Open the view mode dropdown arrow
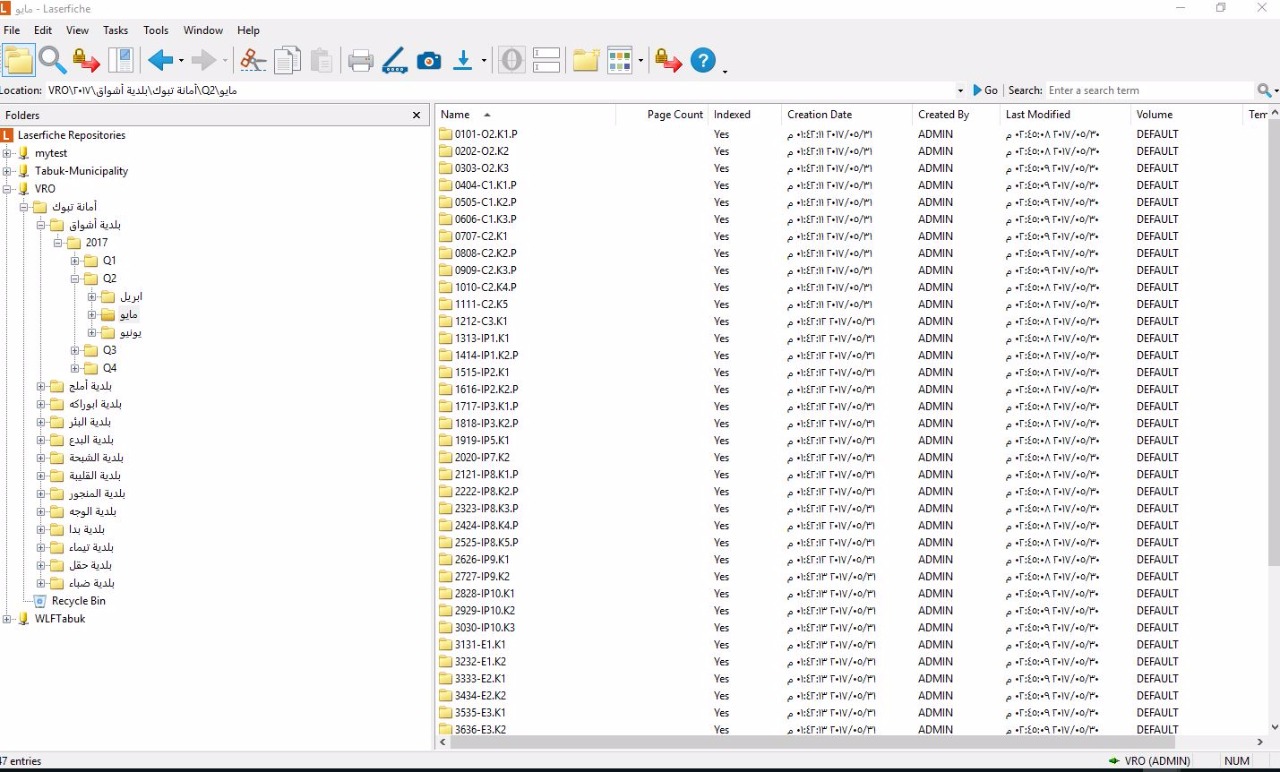Screen dimensions: 1280x772 (x=640, y=61)
